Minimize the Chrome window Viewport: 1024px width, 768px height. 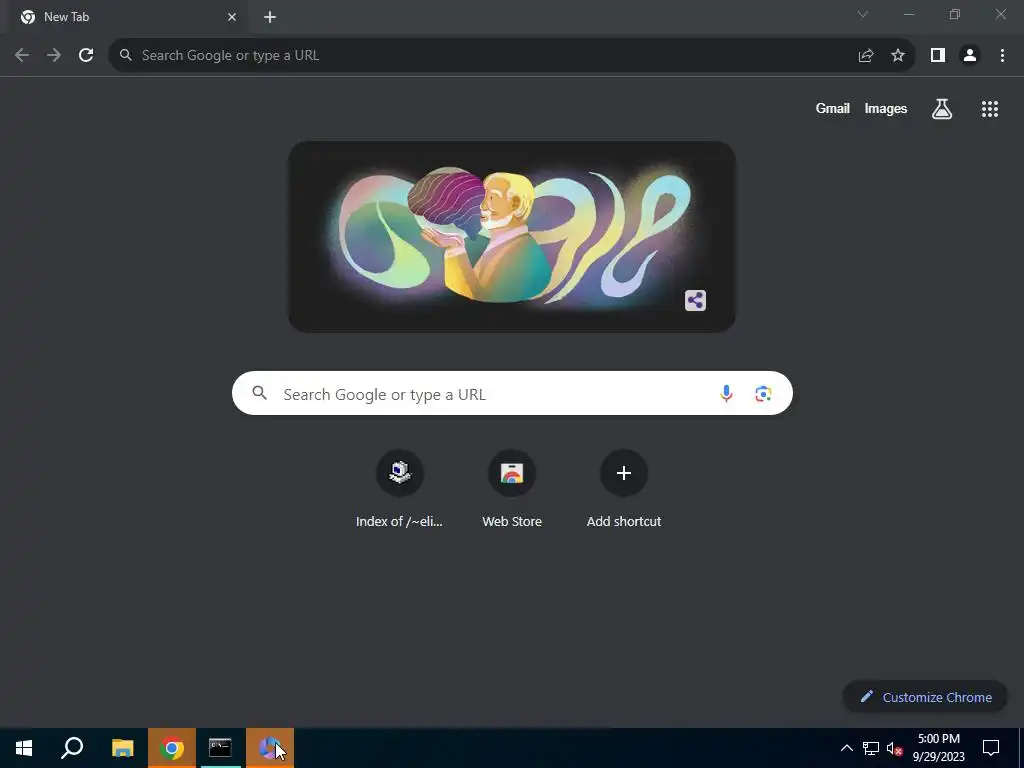(908, 14)
